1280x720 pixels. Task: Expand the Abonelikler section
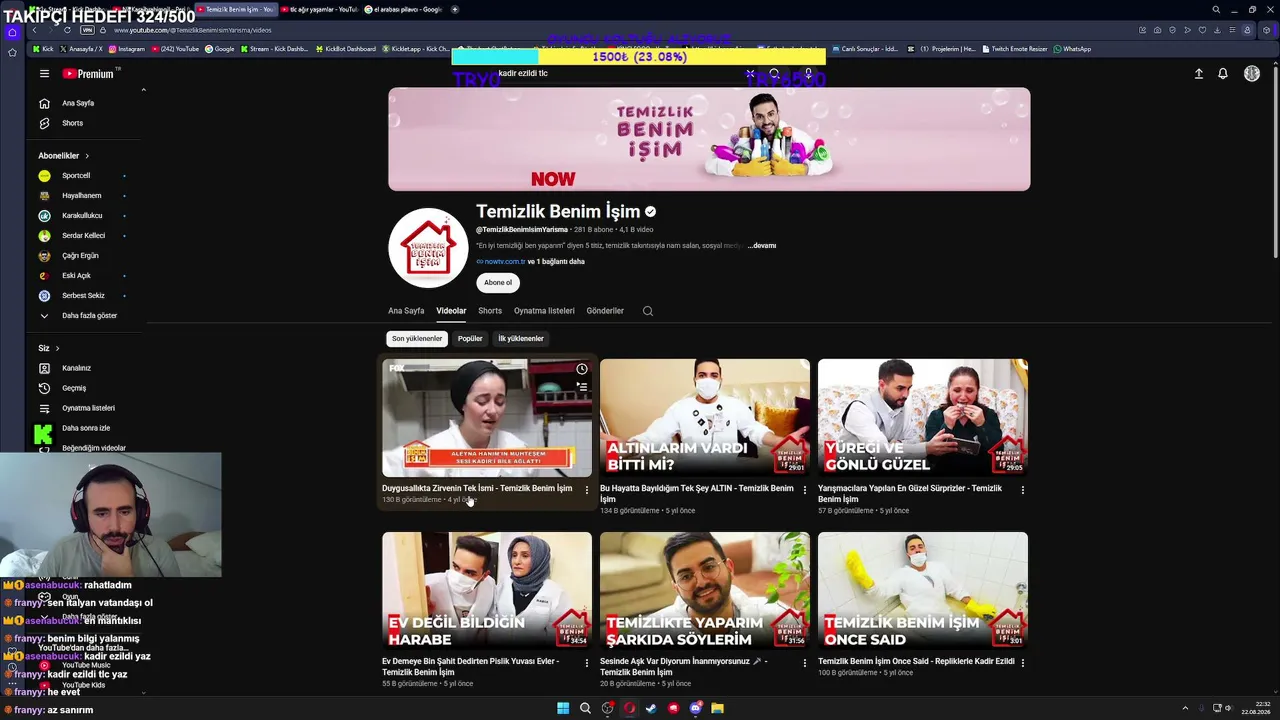point(64,156)
